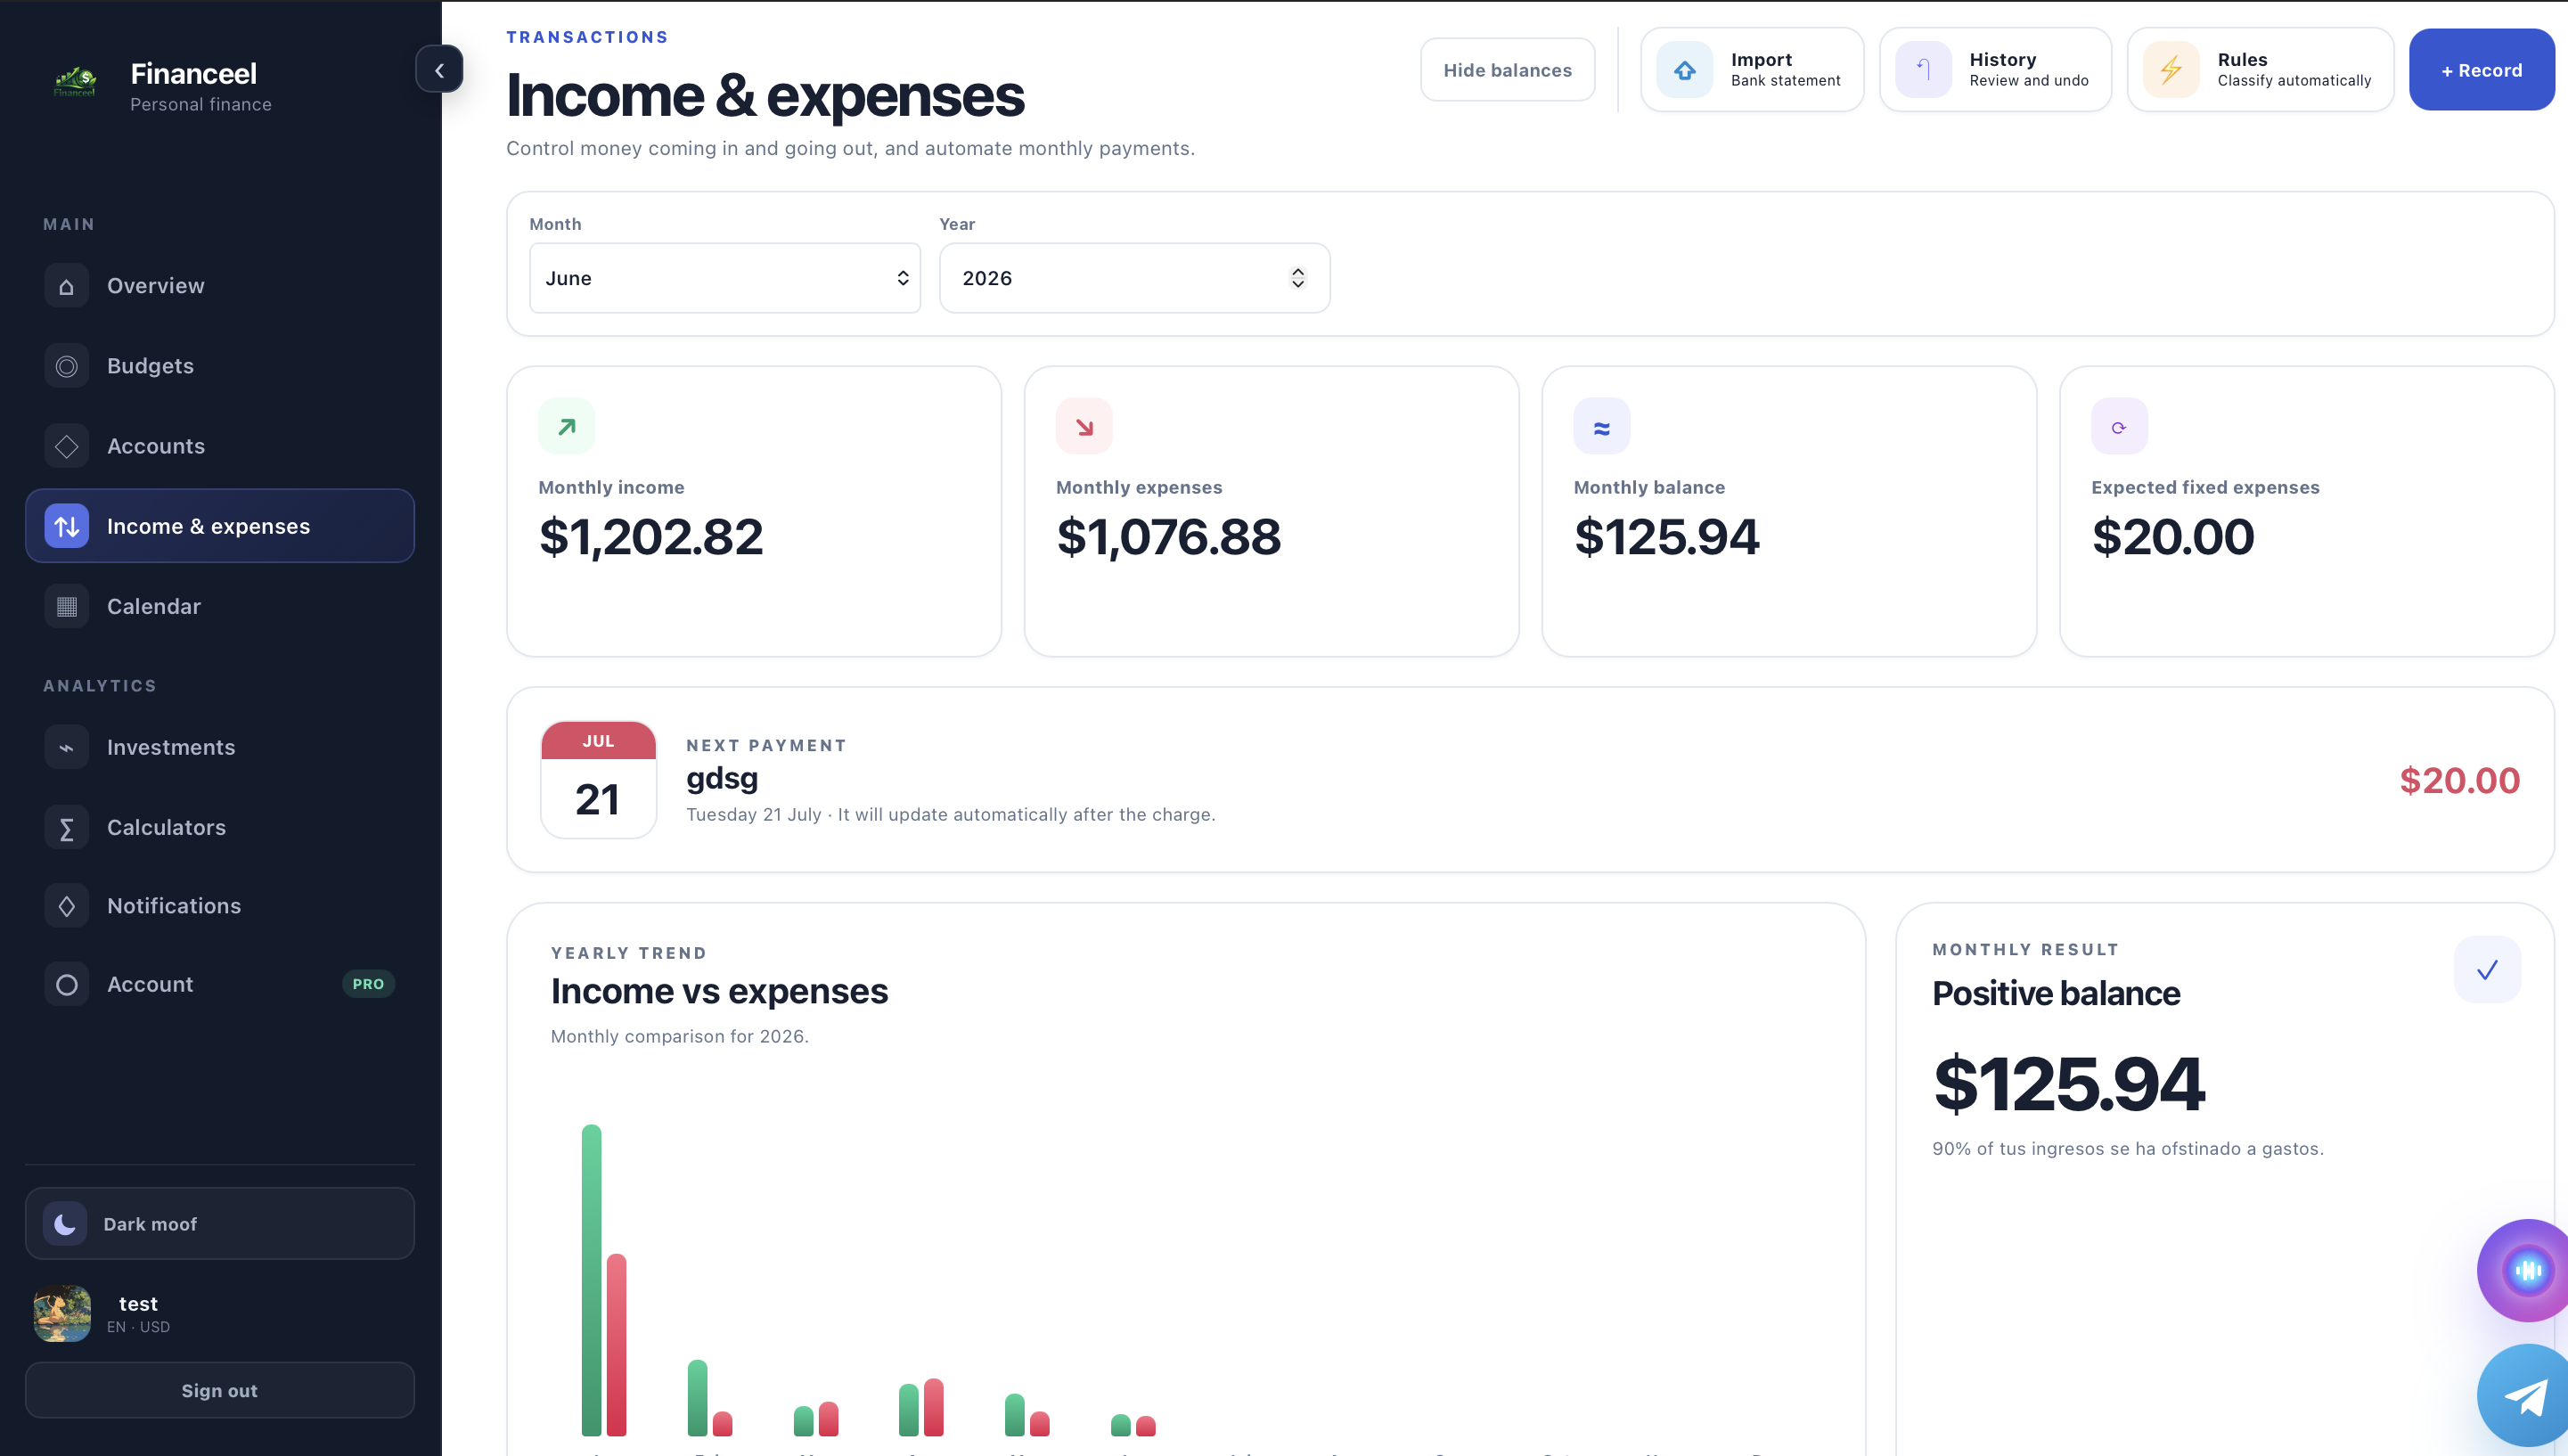
Task: Click the gdsg next payment name
Action: pyautogui.click(x=722, y=779)
